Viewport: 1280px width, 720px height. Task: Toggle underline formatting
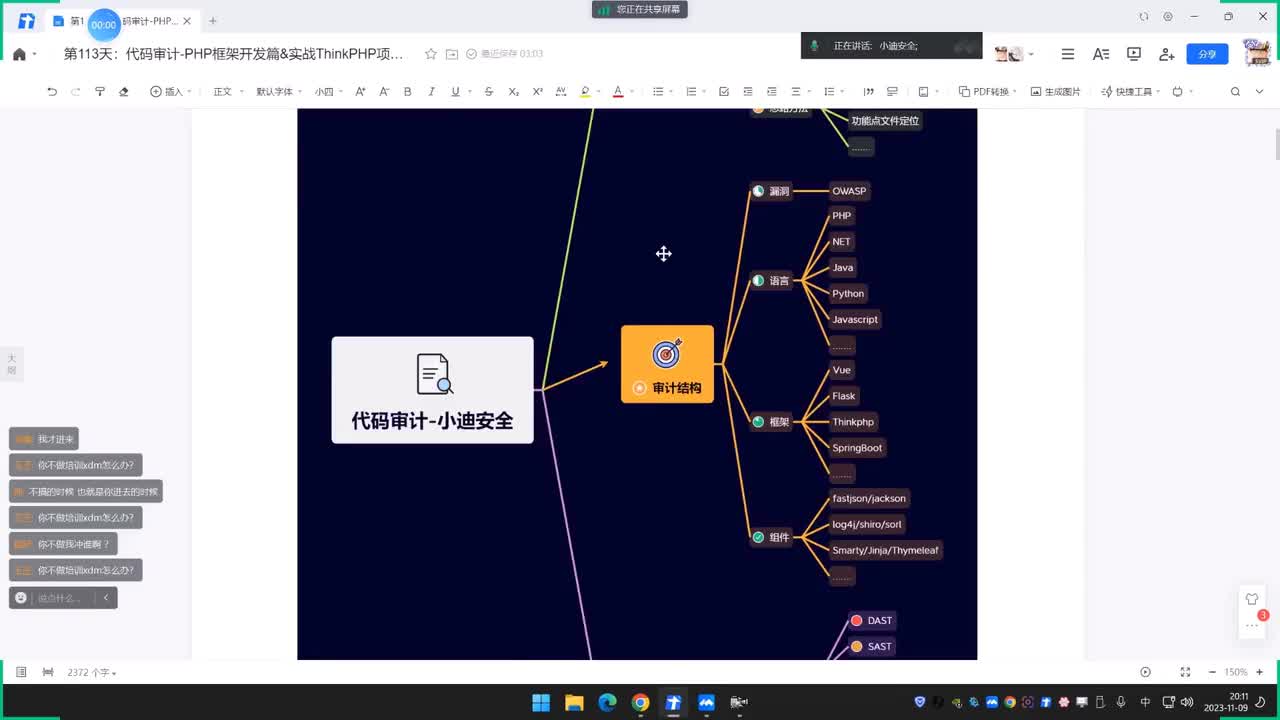coord(455,91)
